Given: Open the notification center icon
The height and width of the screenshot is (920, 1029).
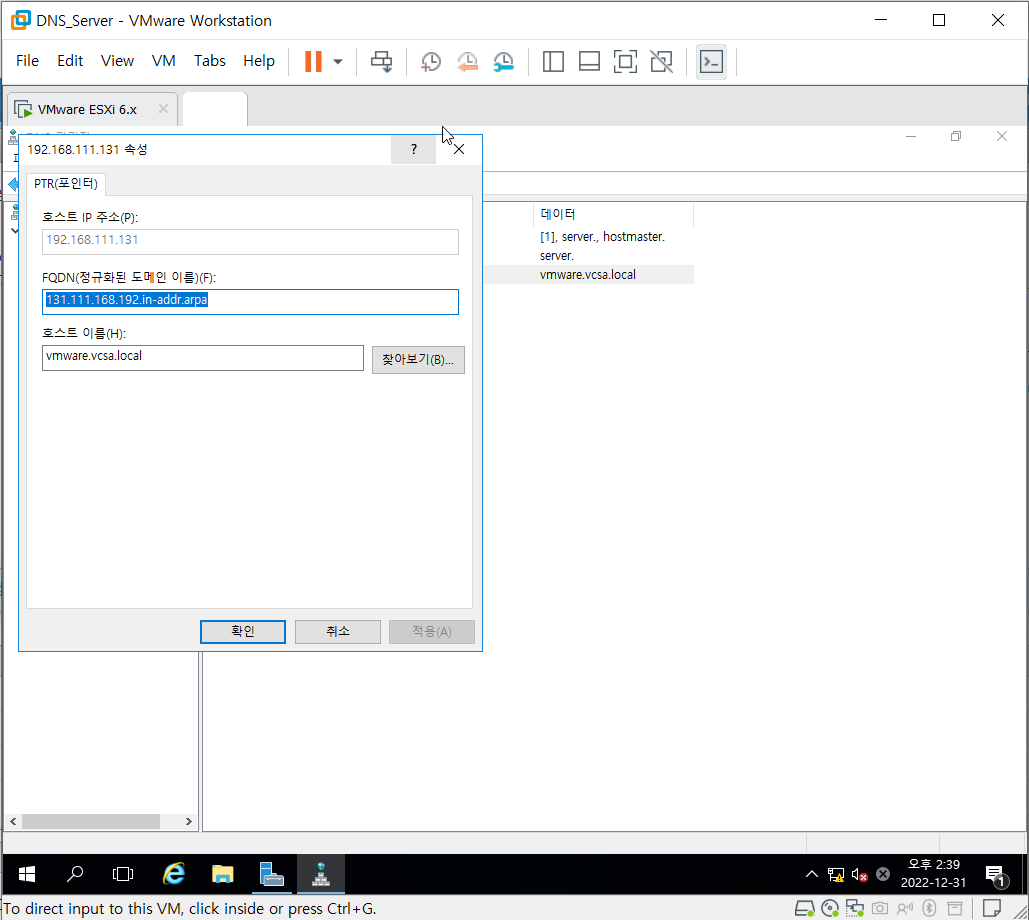Looking at the screenshot, I should [996, 875].
